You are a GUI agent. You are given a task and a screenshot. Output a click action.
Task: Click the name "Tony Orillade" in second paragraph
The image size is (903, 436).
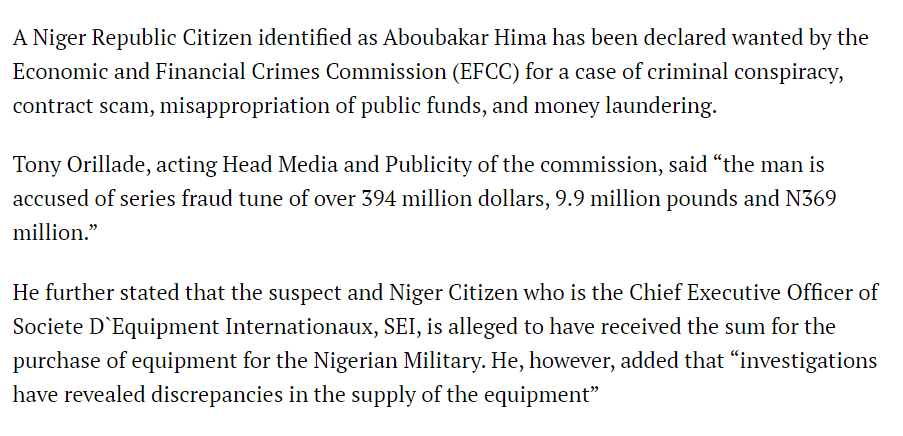point(81,165)
